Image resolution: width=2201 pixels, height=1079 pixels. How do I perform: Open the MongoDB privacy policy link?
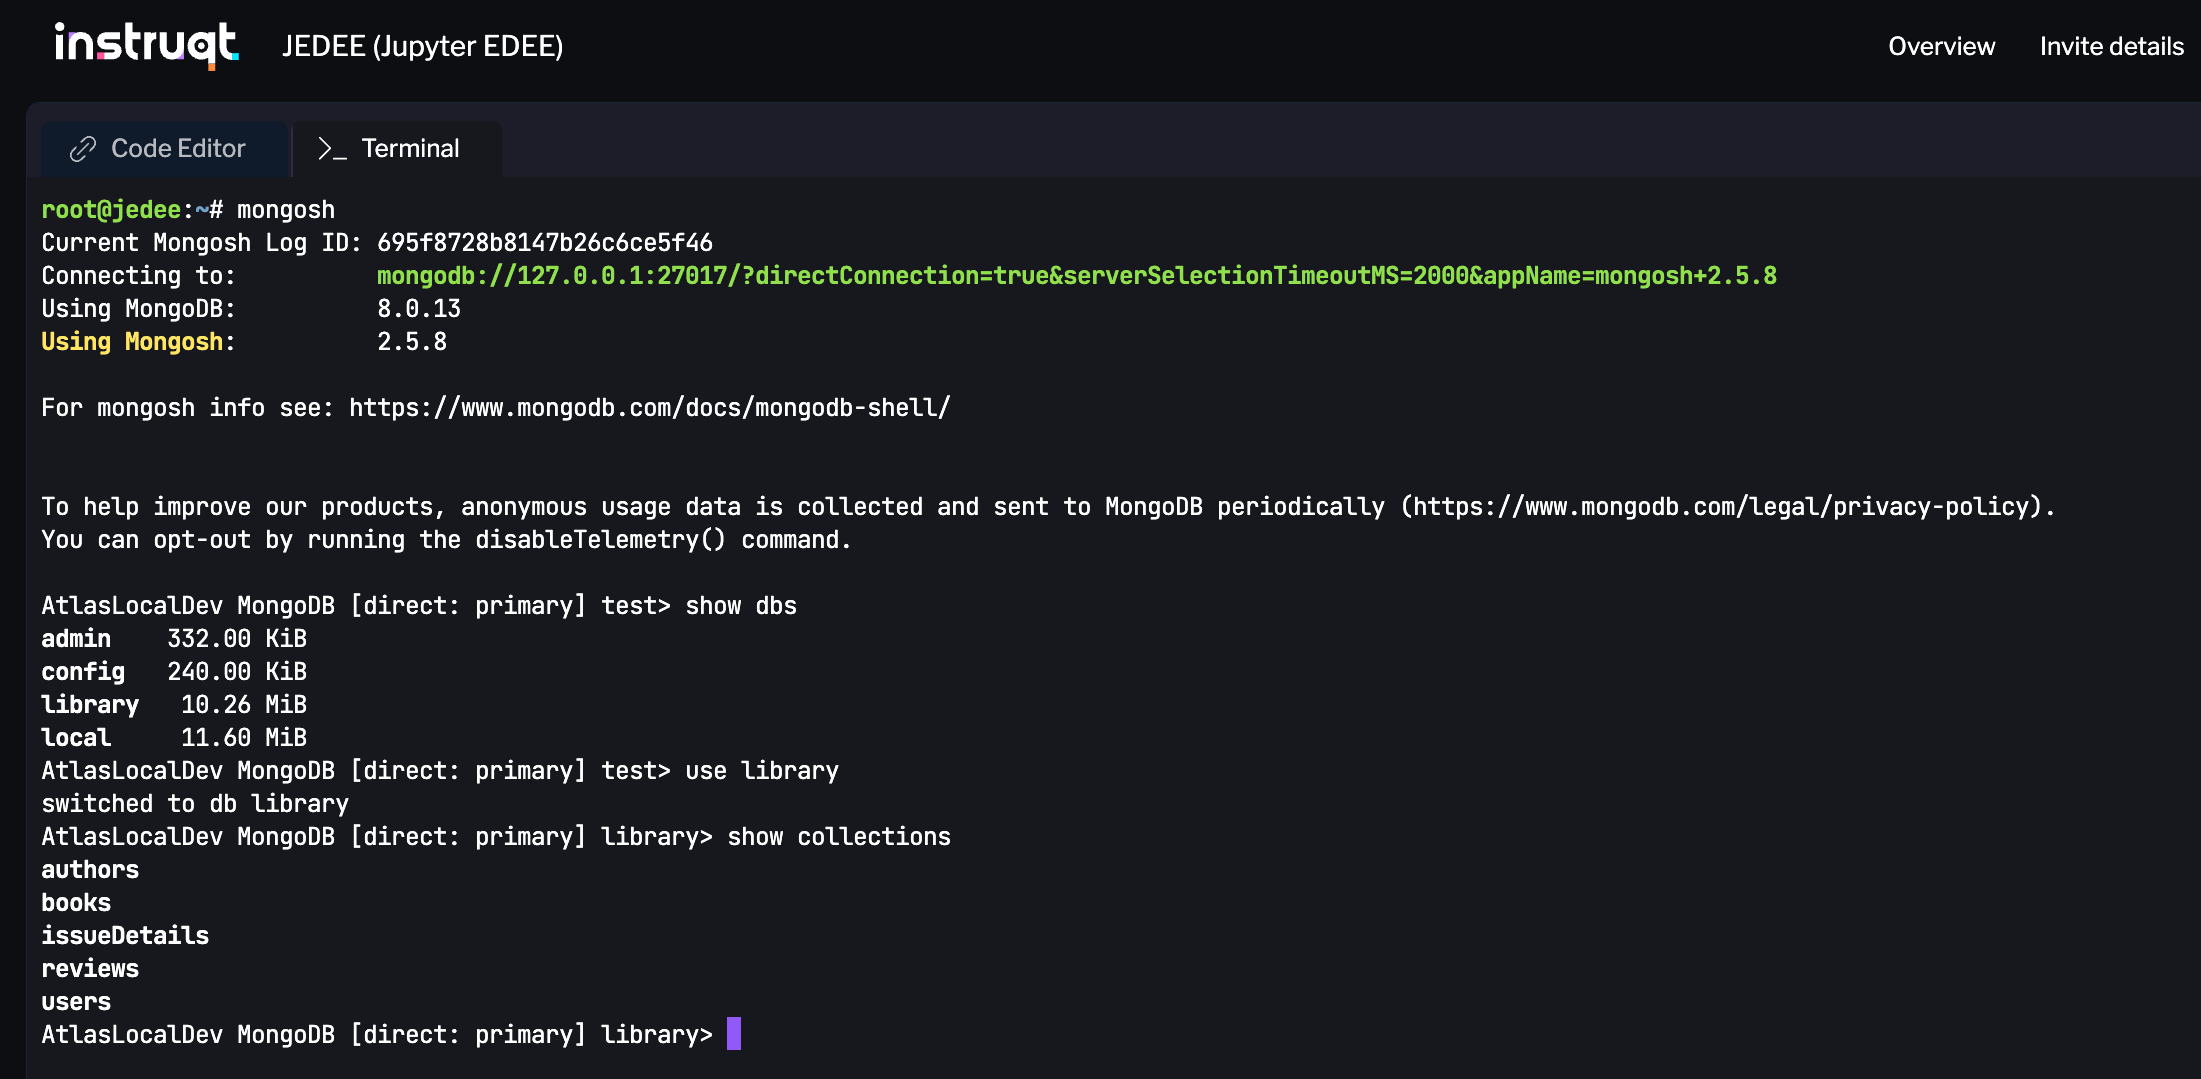click(1725, 507)
